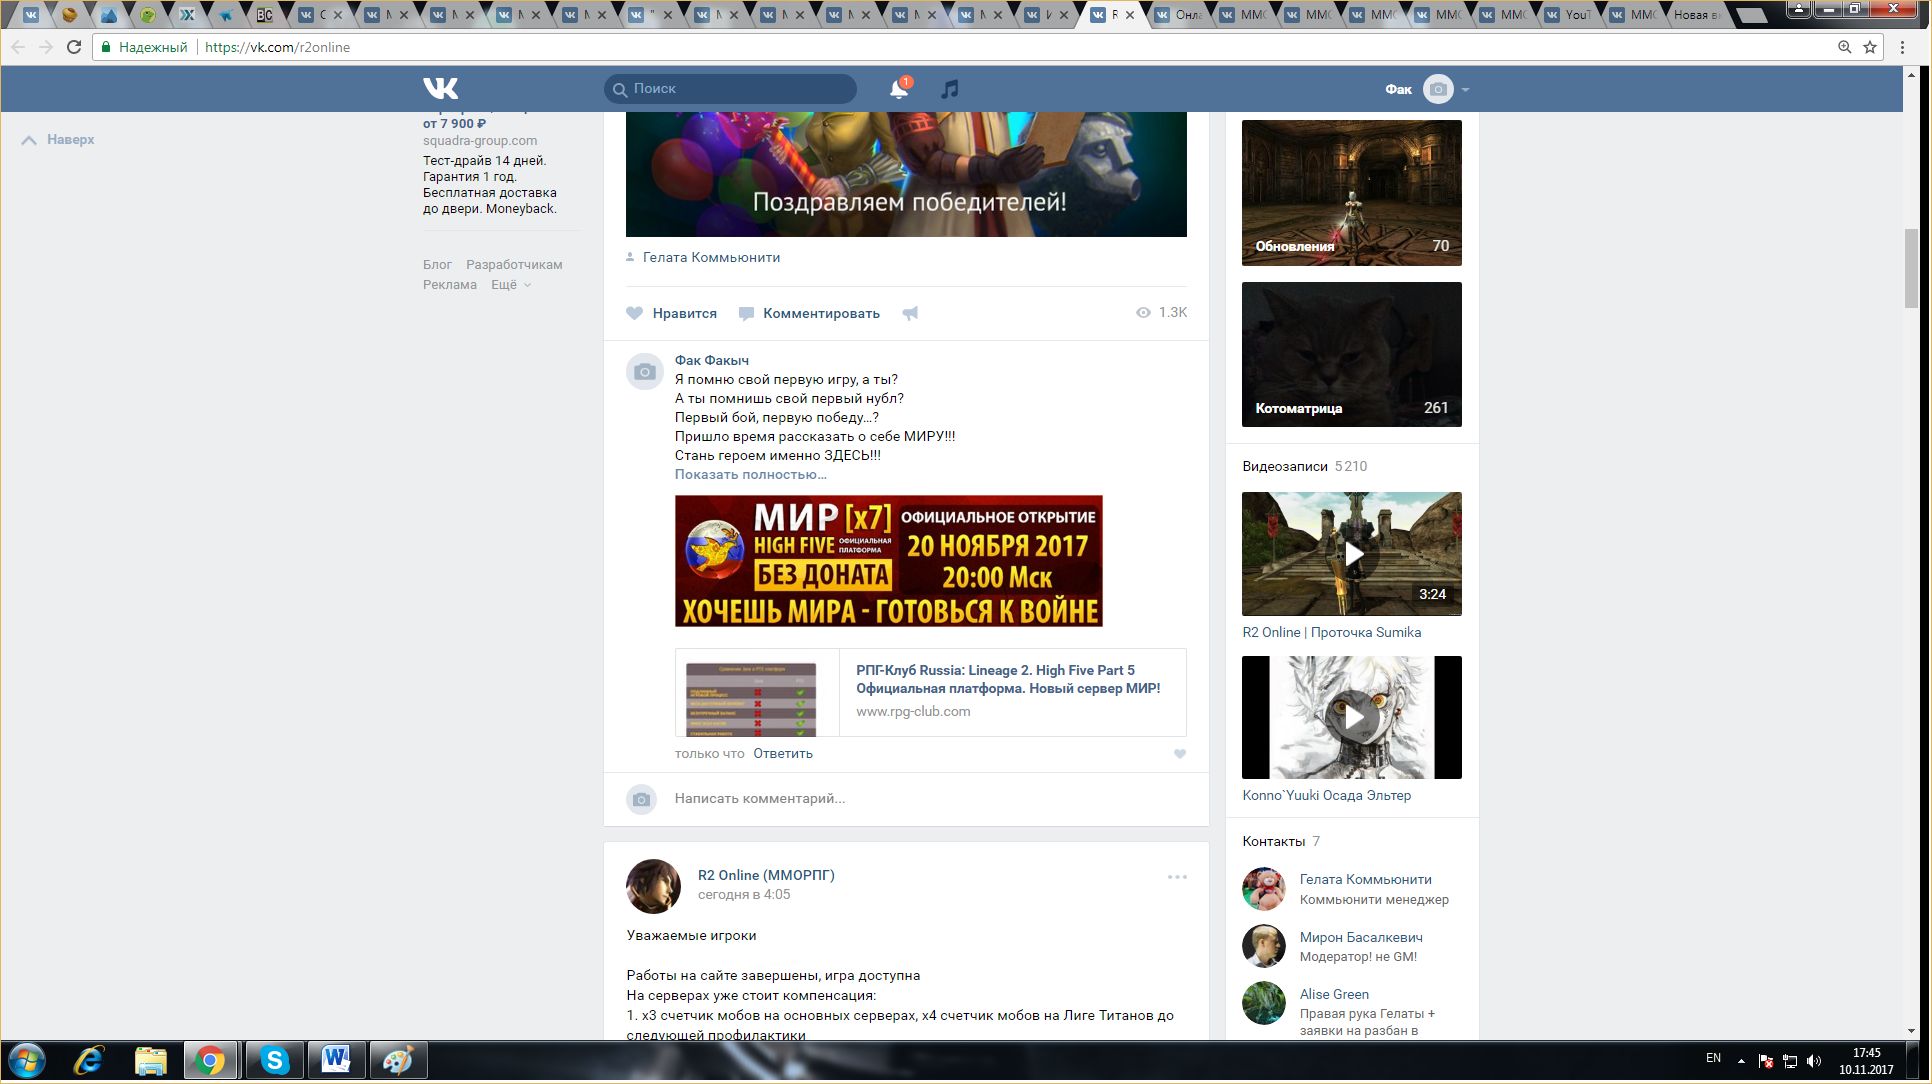The width and height of the screenshot is (1932, 1084).
Task: Click Показать полностью to expand comment
Action: tap(750, 474)
